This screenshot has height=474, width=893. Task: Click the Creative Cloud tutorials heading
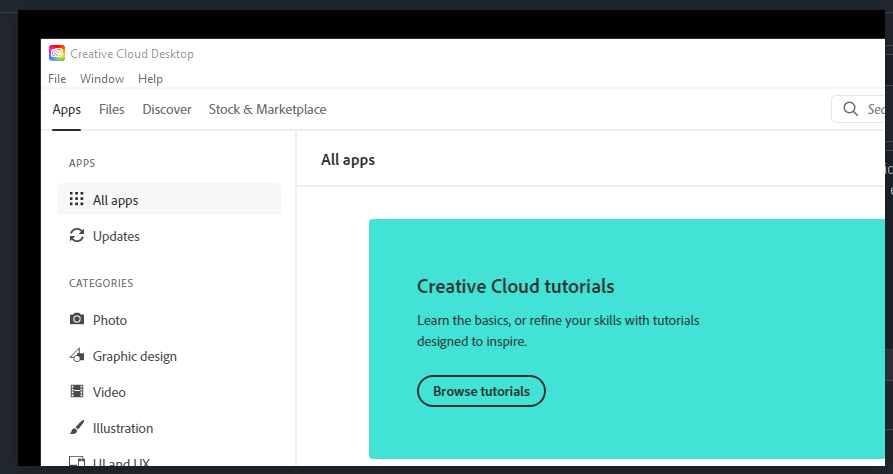pos(515,286)
